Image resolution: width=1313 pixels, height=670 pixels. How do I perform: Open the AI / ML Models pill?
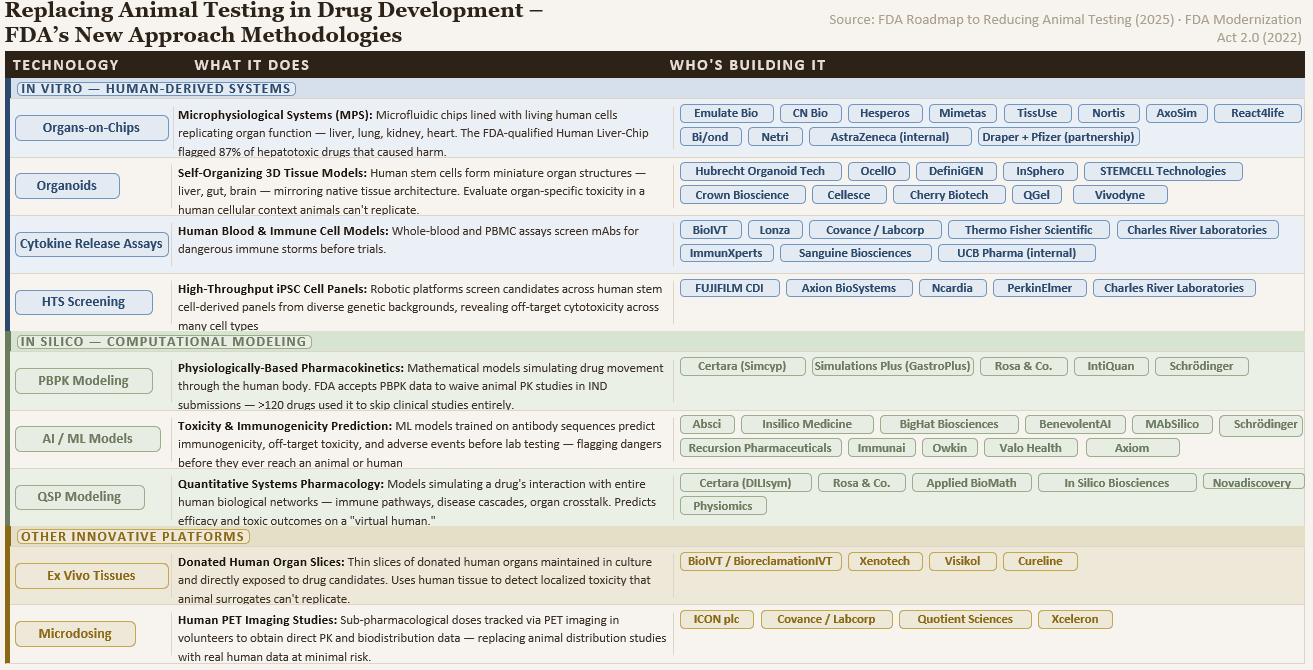87,439
